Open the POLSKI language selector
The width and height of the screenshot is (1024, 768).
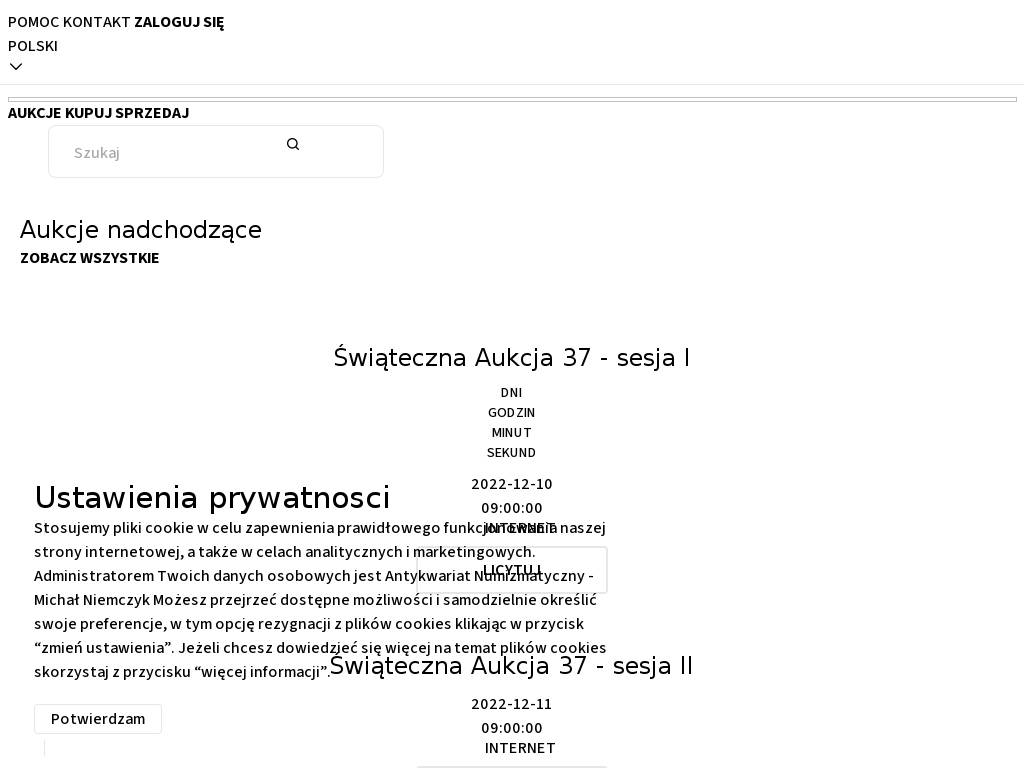(33, 46)
